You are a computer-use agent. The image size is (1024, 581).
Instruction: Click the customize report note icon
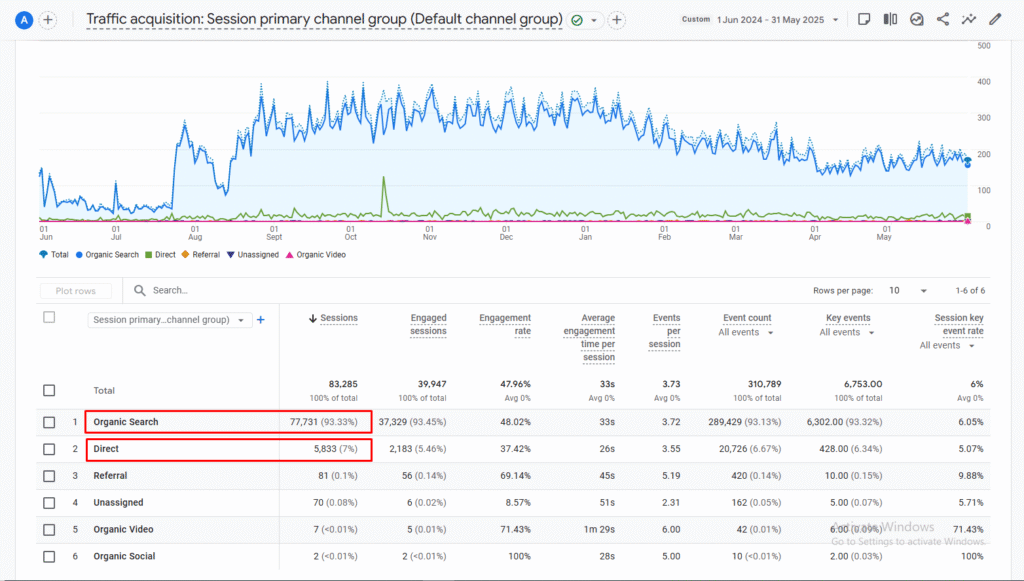tap(864, 20)
